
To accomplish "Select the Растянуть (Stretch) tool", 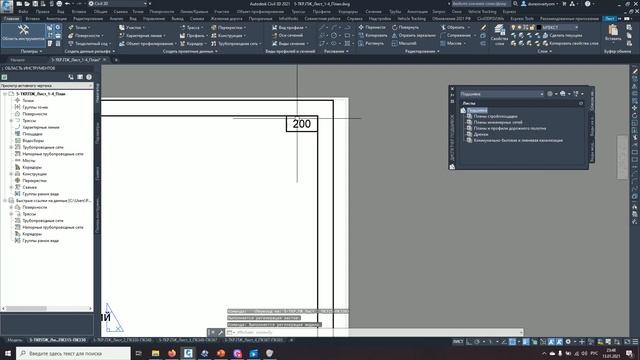I will tap(371, 43).
